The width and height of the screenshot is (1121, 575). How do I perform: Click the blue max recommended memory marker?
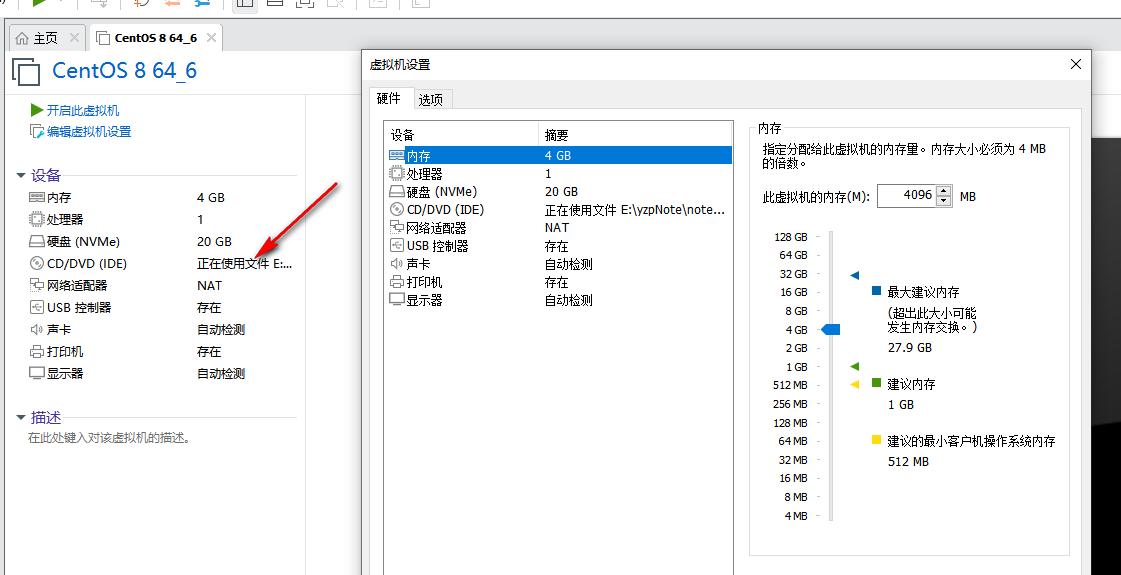point(855,275)
